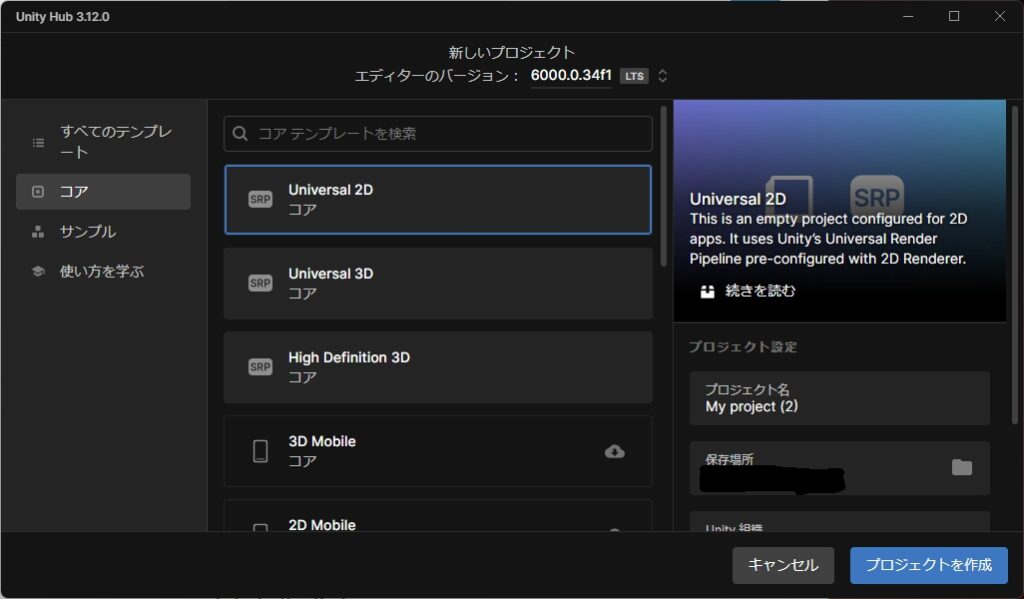Image resolution: width=1024 pixels, height=599 pixels.
Task: Click the icon beside 続きを読む
Action: [707, 291]
